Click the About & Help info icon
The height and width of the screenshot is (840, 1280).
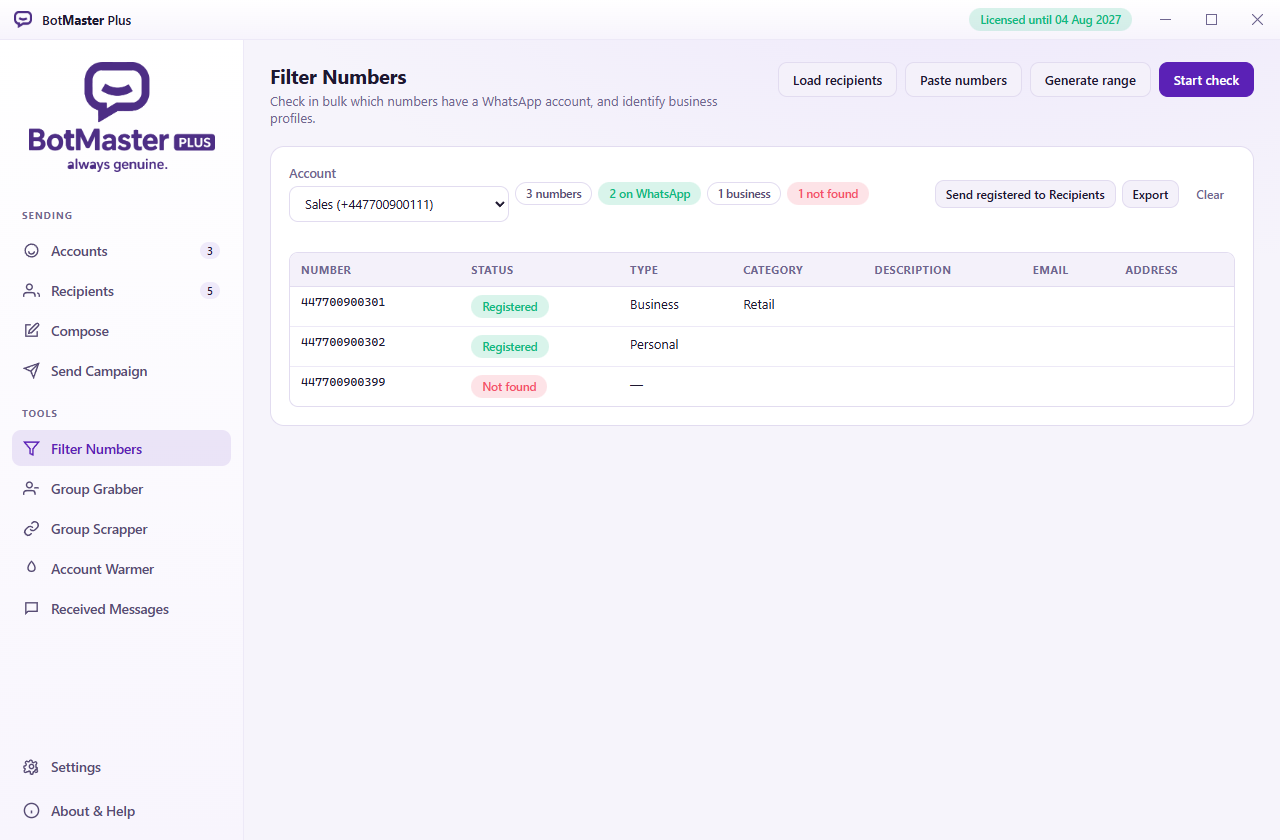(x=32, y=811)
